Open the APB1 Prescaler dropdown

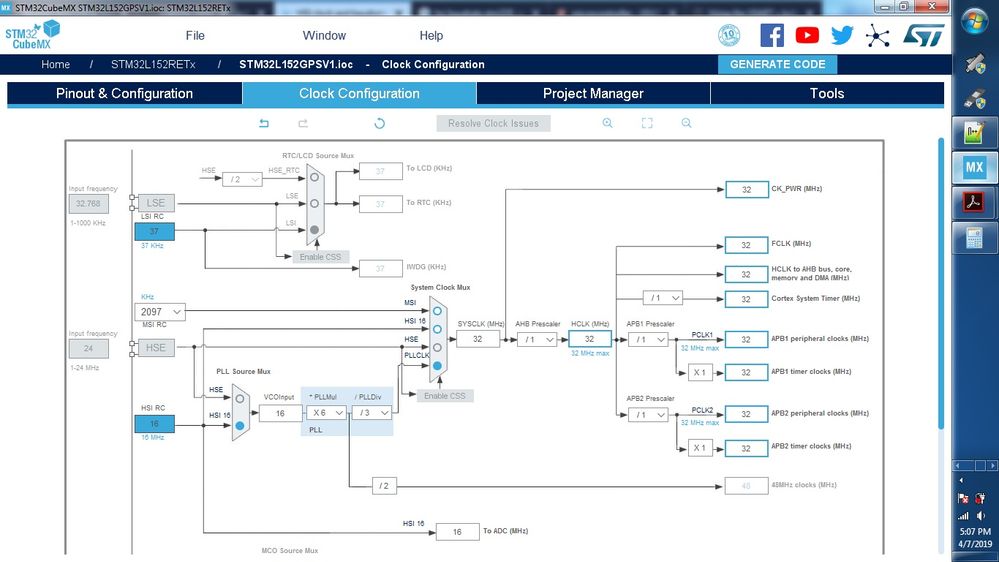tap(648, 340)
